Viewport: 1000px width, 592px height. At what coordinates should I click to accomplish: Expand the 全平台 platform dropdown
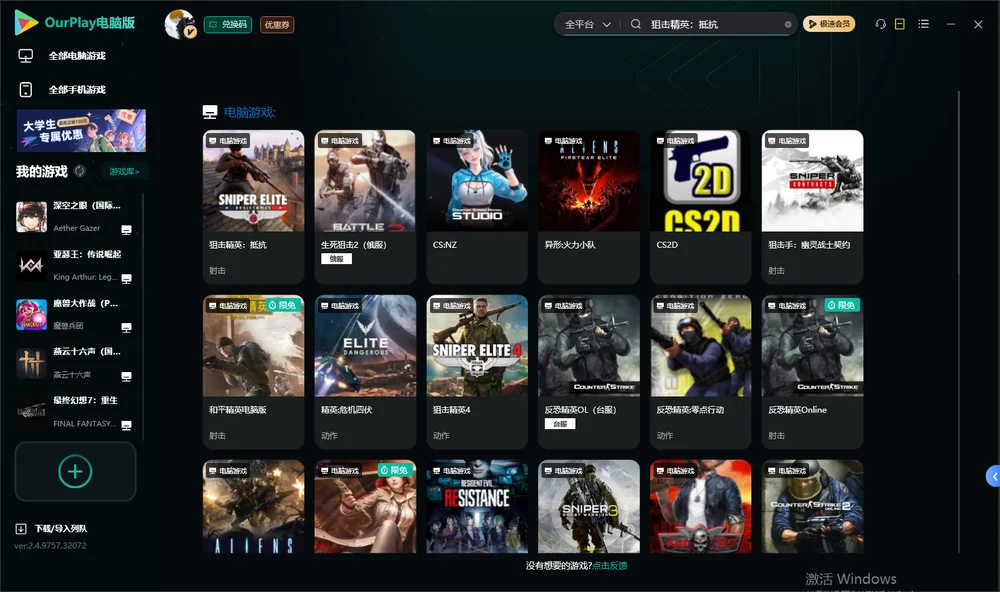click(x=587, y=24)
